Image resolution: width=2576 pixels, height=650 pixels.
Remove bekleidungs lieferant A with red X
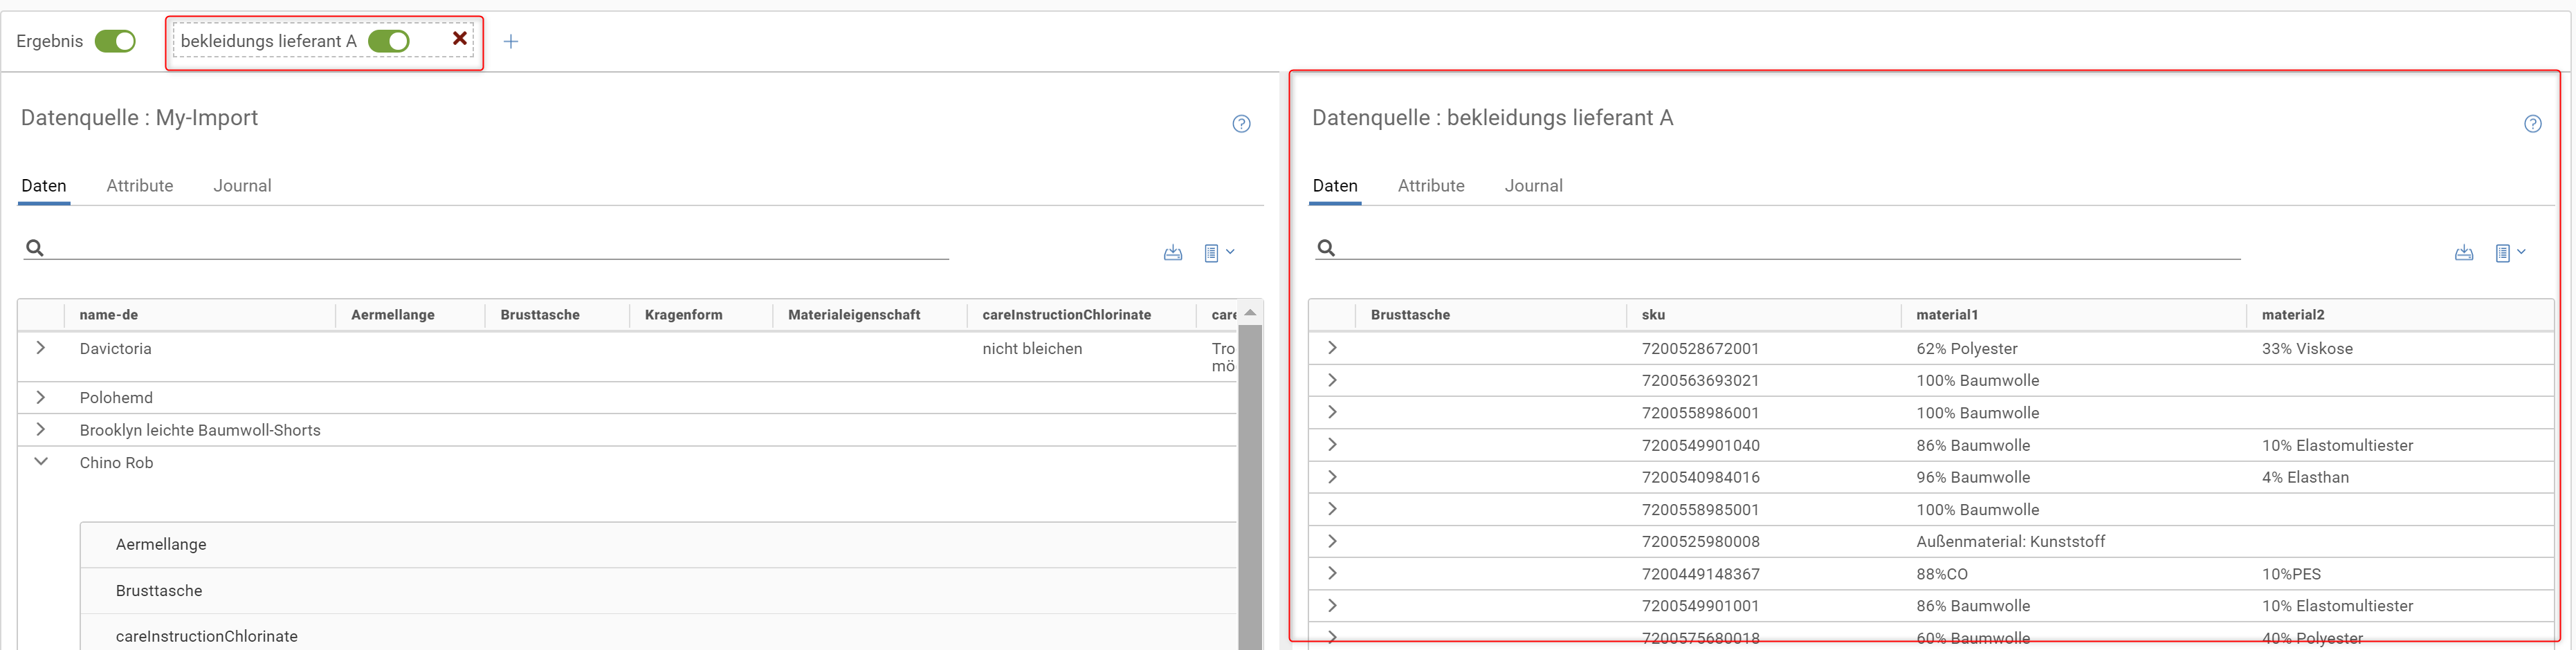point(460,39)
